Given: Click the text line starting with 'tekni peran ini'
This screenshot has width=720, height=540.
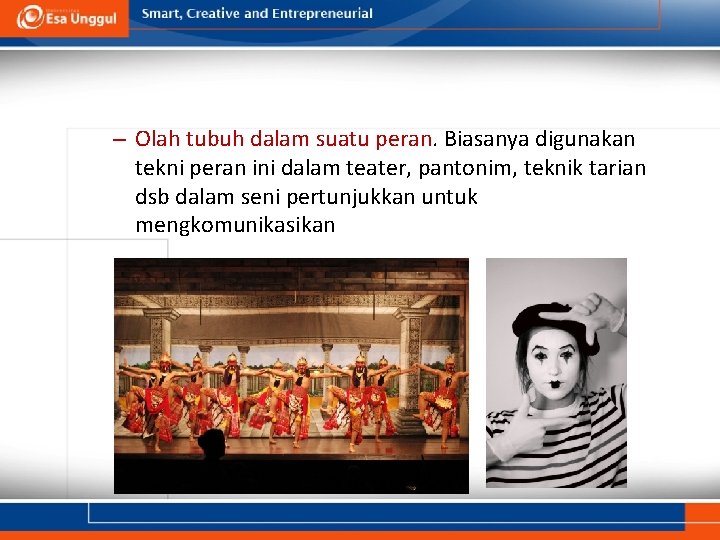Looking at the screenshot, I should pyautogui.click(x=390, y=168).
